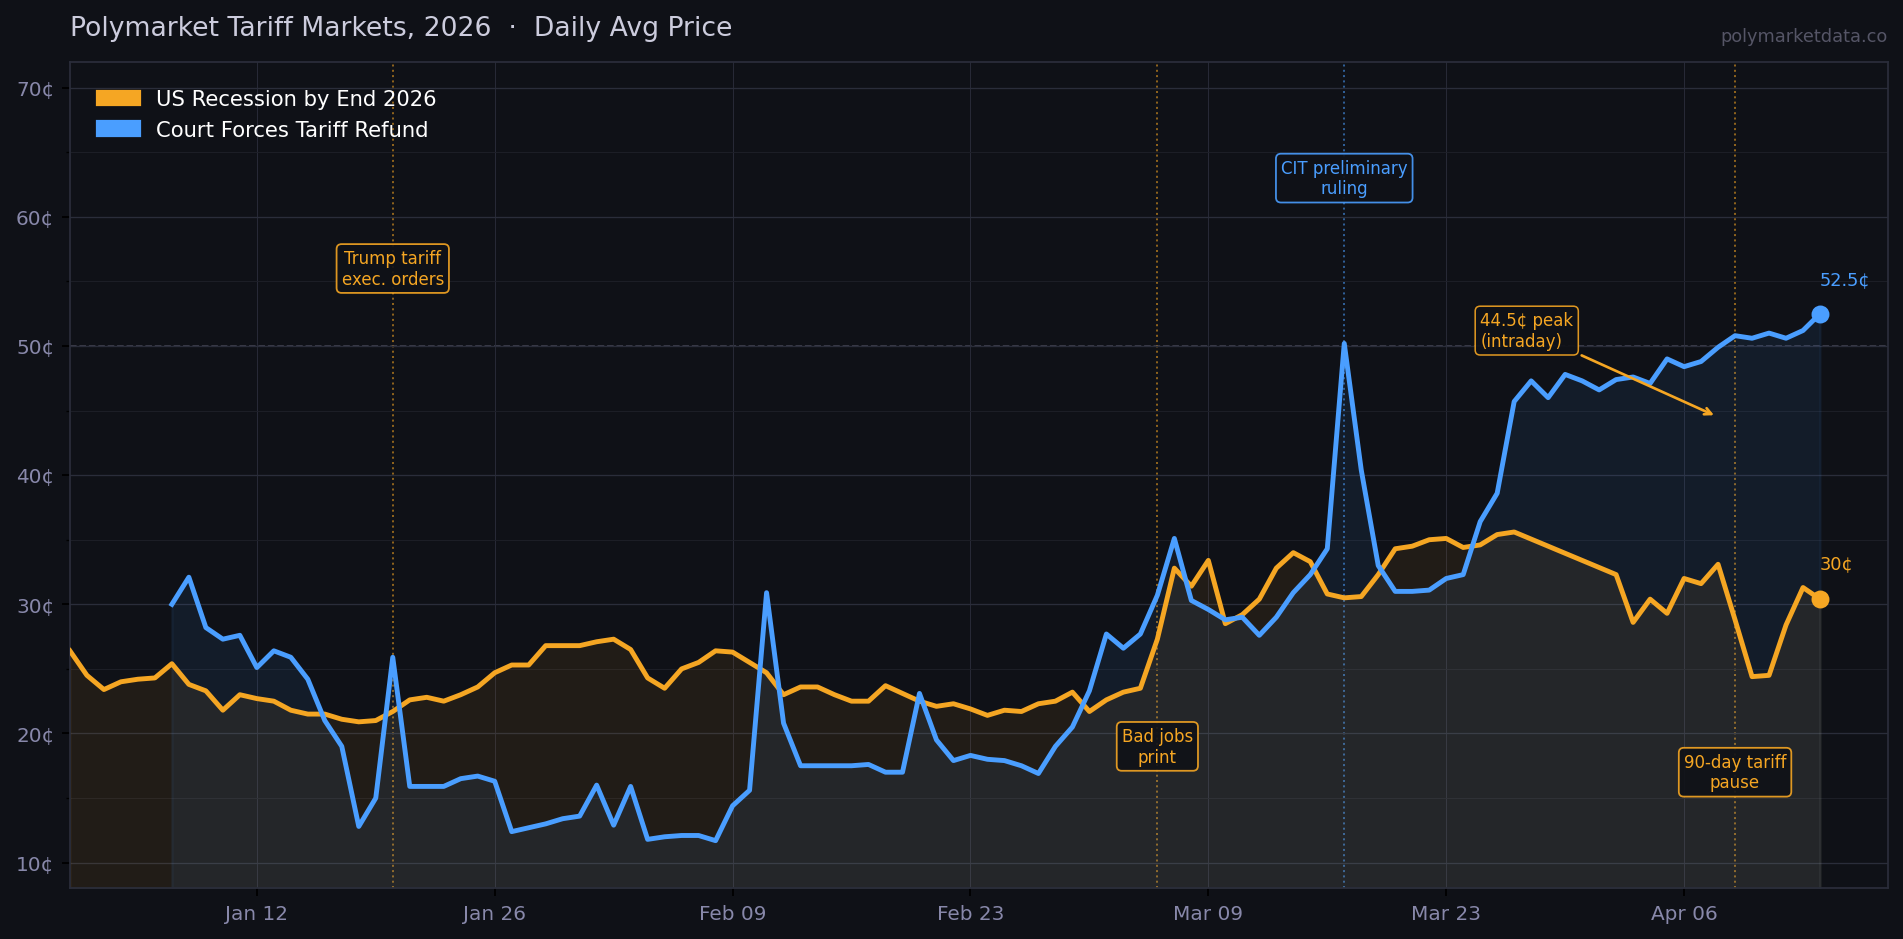Viewport: 1903px width, 939px height.
Task: Select the 'CIT preliminary ruling' annotation box
Action: pyautogui.click(x=1343, y=178)
